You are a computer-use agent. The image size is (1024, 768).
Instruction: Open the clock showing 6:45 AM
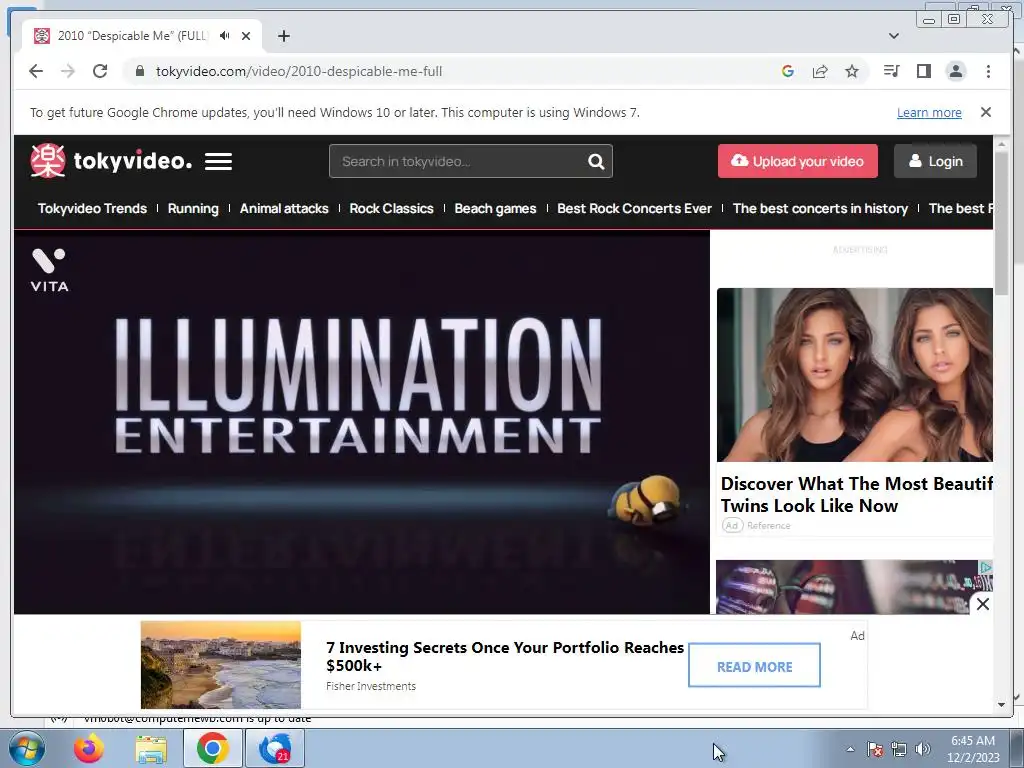point(973,749)
